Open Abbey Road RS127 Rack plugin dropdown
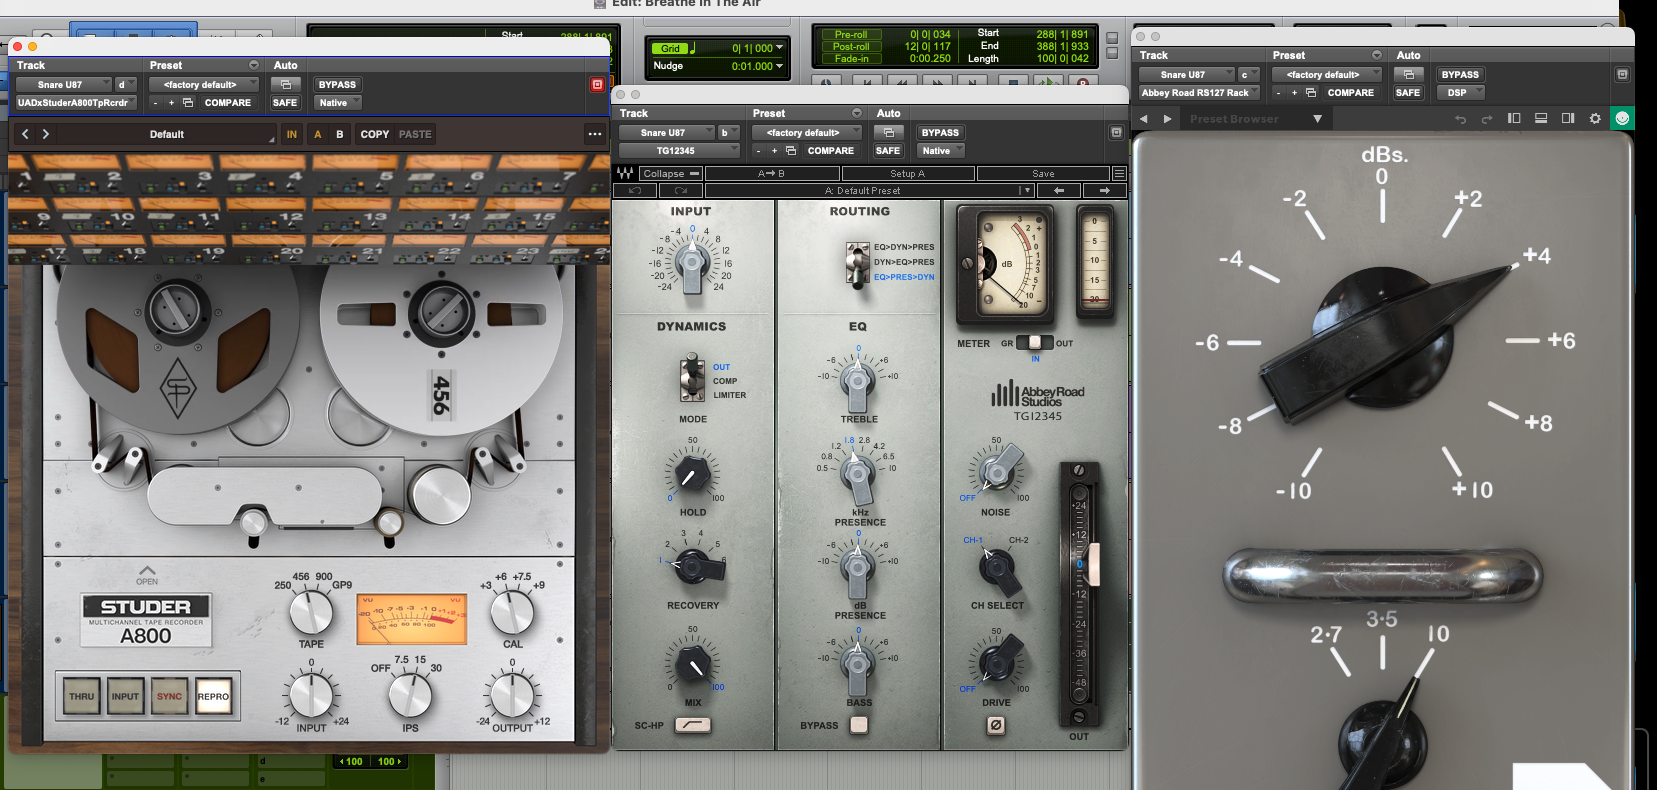1657x790 pixels. 1198,93
